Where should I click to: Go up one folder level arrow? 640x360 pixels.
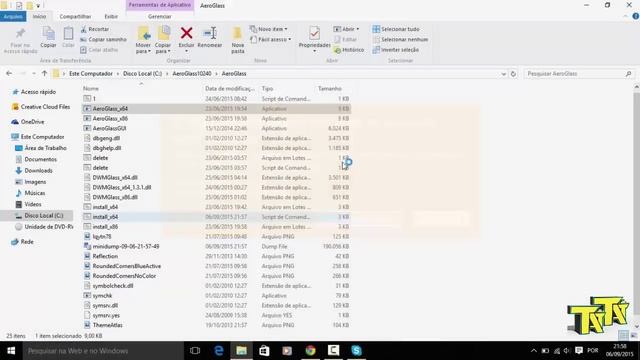pyautogui.click(x=44, y=73)
